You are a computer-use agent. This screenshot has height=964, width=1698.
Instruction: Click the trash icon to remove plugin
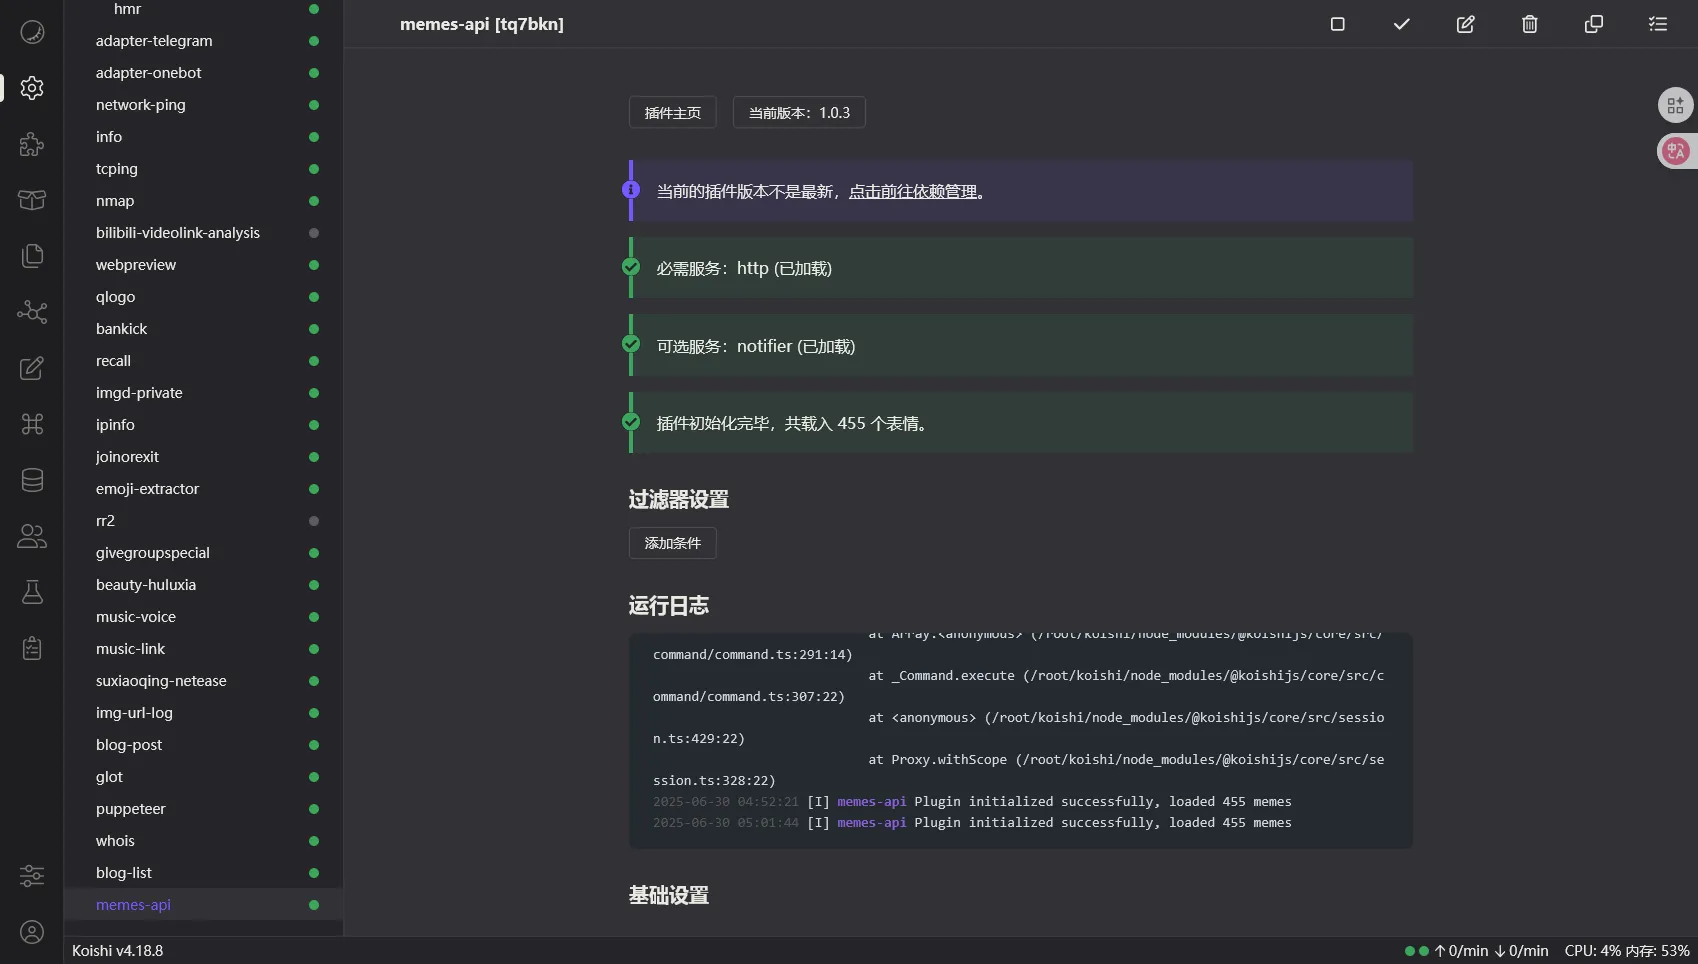pos(1529,24)
